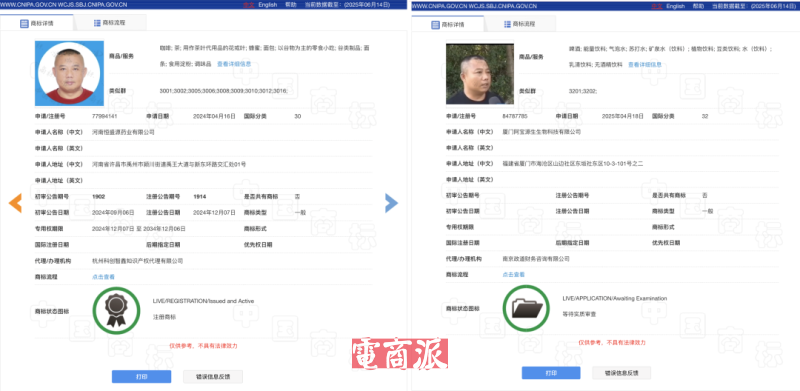Image resolution: width=800 pixels, height=391 pixels.
Task: Select 中文 language on right page header
Action: (x=656, y=6)
